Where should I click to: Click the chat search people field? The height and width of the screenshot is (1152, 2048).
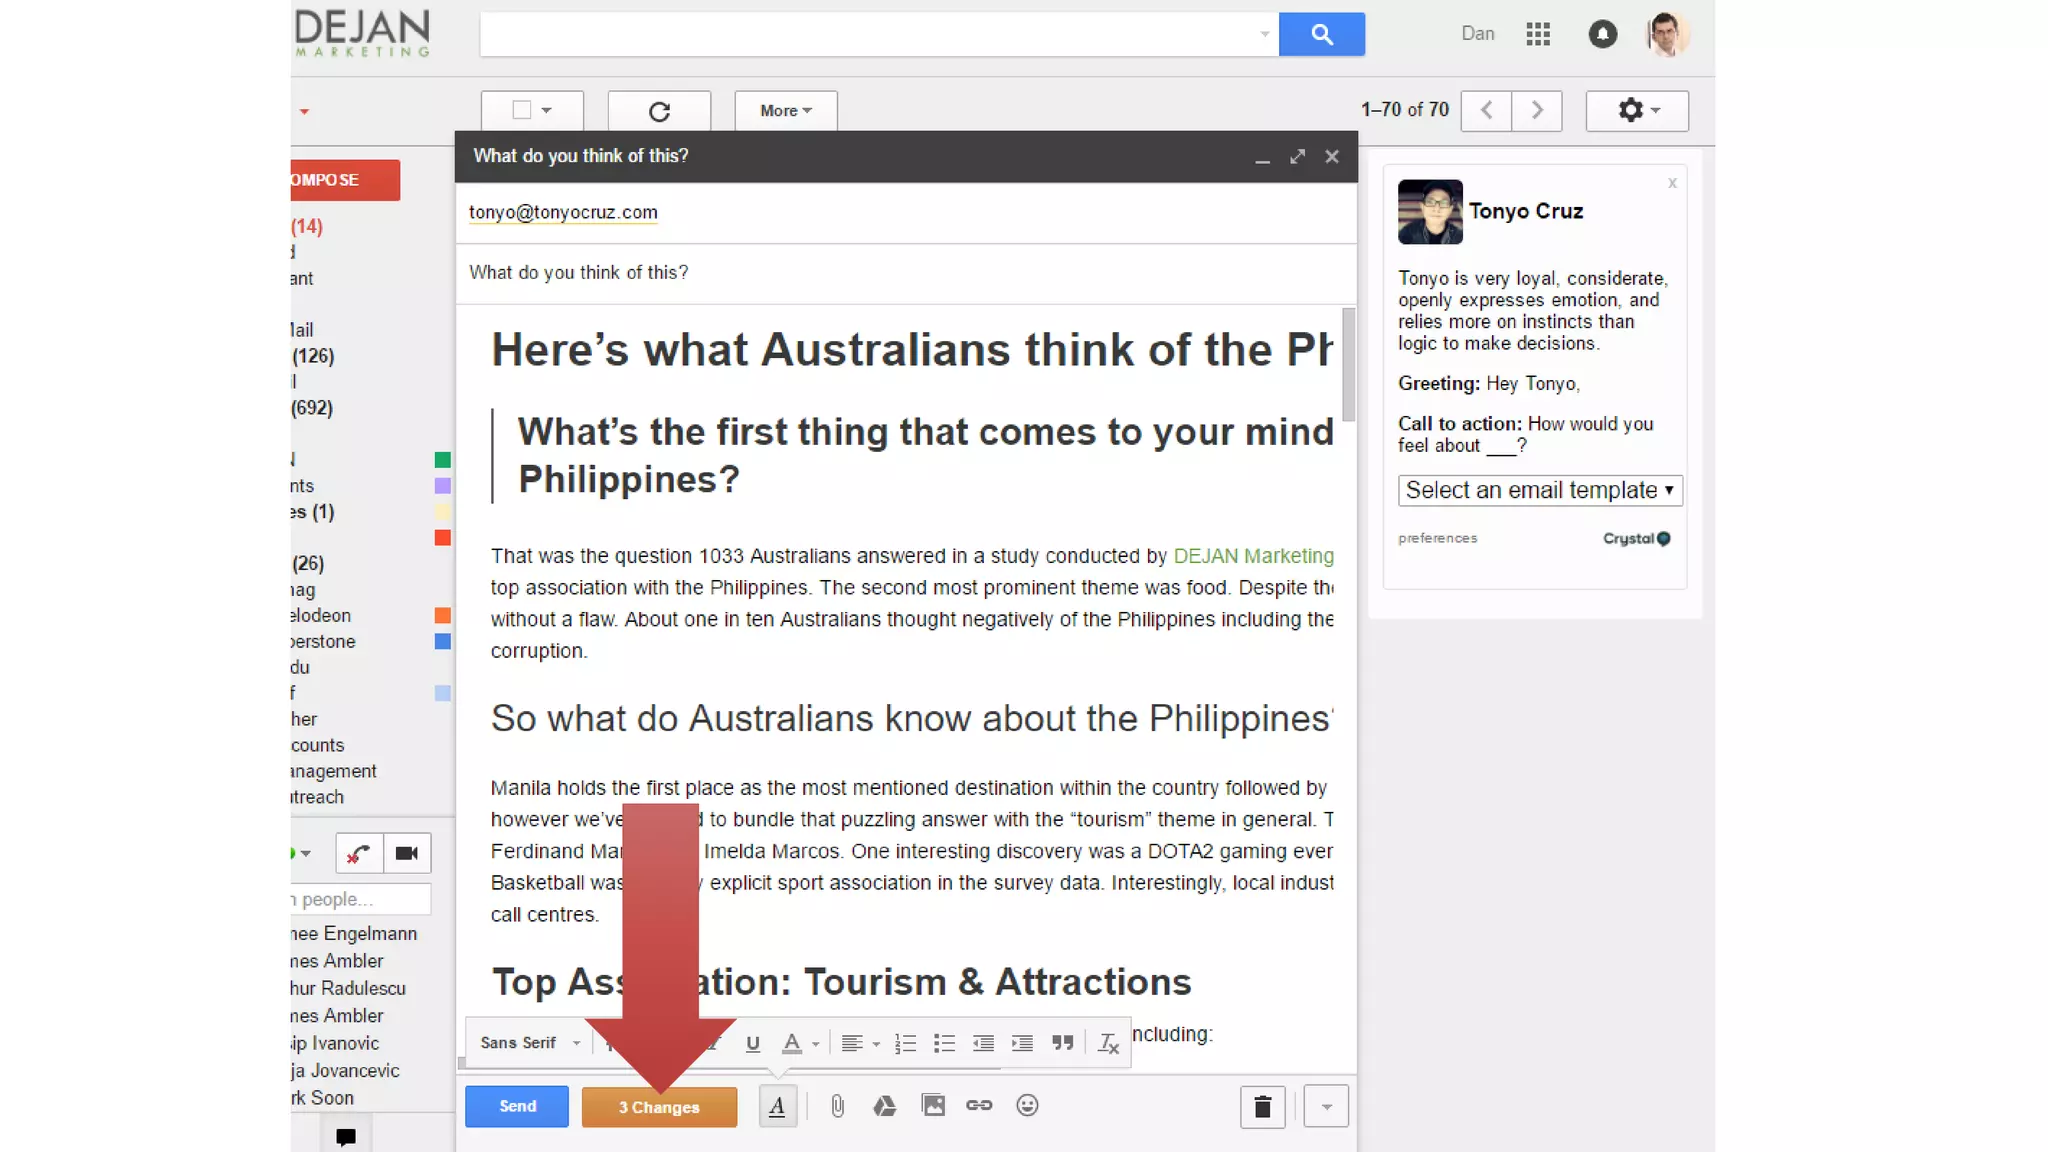361,899
